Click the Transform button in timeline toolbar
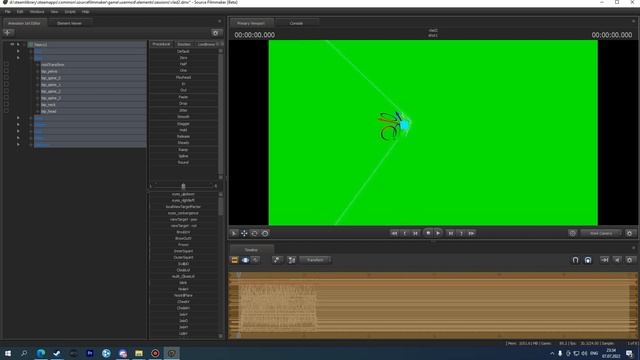640x360 pixels. (x=315, y=260)
